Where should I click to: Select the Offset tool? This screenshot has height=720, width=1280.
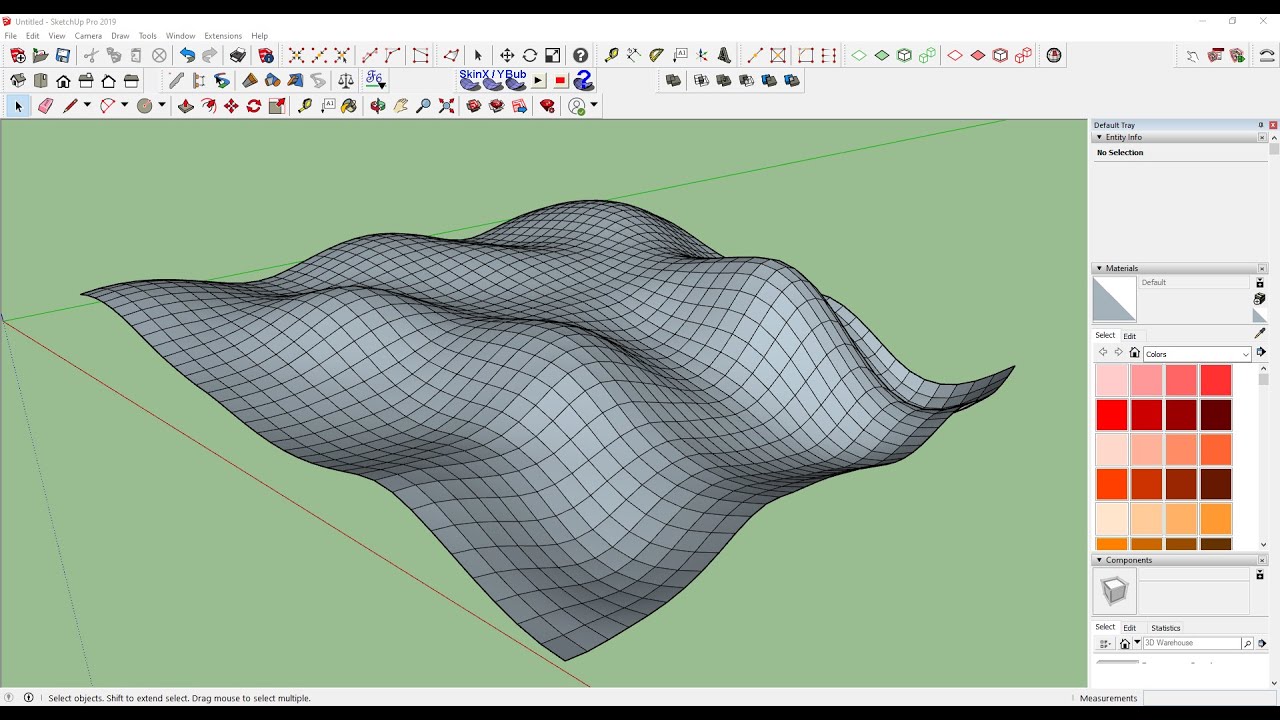click(x=209, y=106)
